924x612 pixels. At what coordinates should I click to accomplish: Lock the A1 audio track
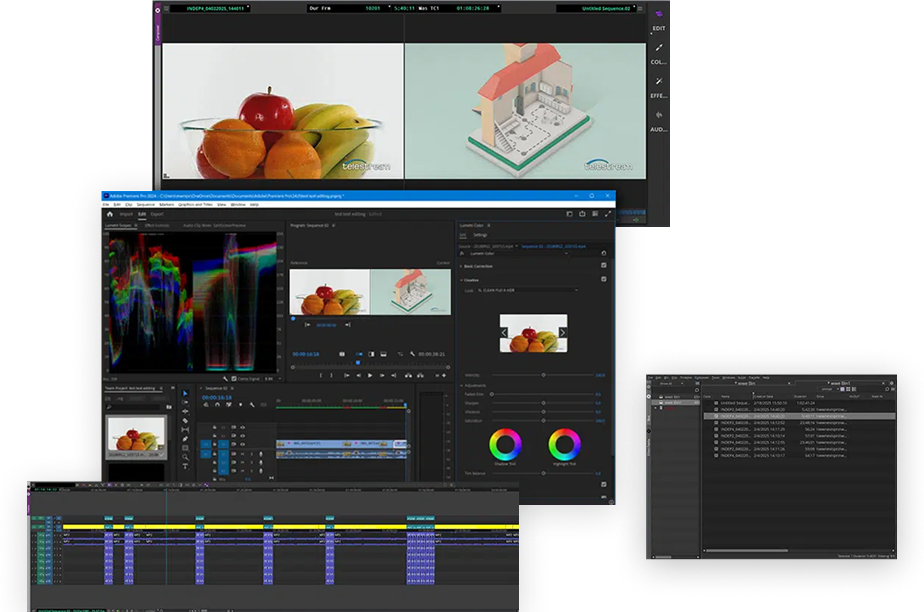pos(215,452)
